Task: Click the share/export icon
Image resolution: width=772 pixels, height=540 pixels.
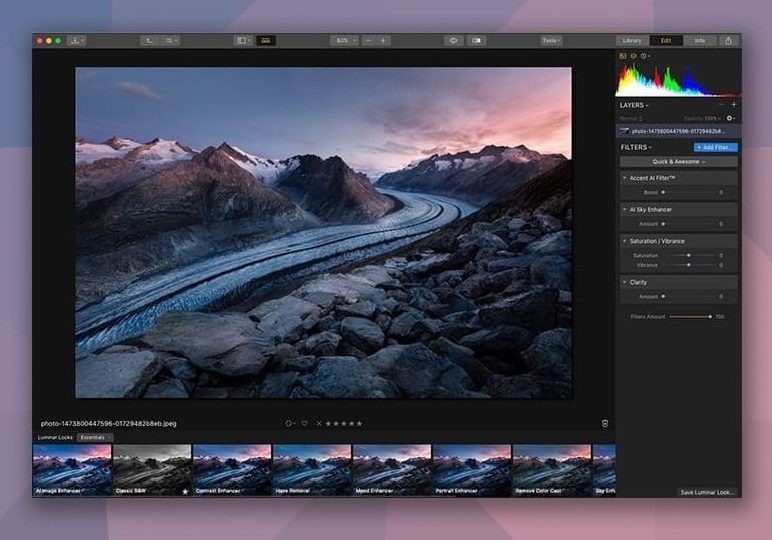Action: (729, 41)
